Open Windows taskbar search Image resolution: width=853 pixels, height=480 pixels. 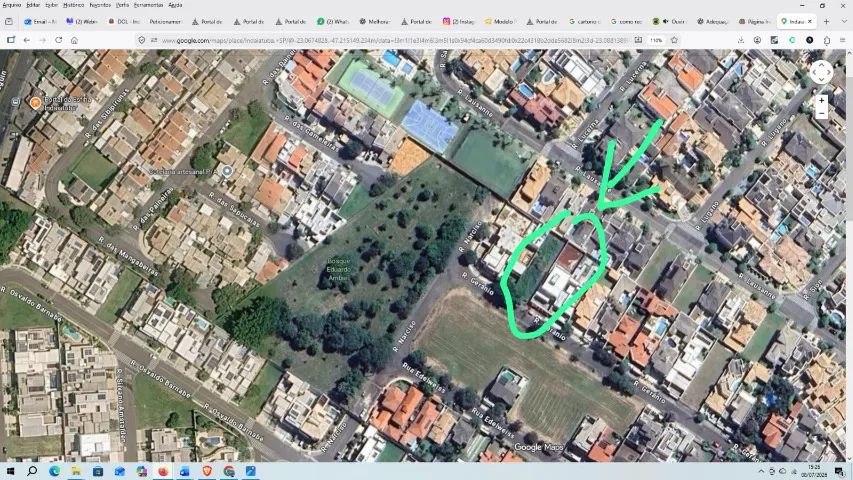coord(32,471)
